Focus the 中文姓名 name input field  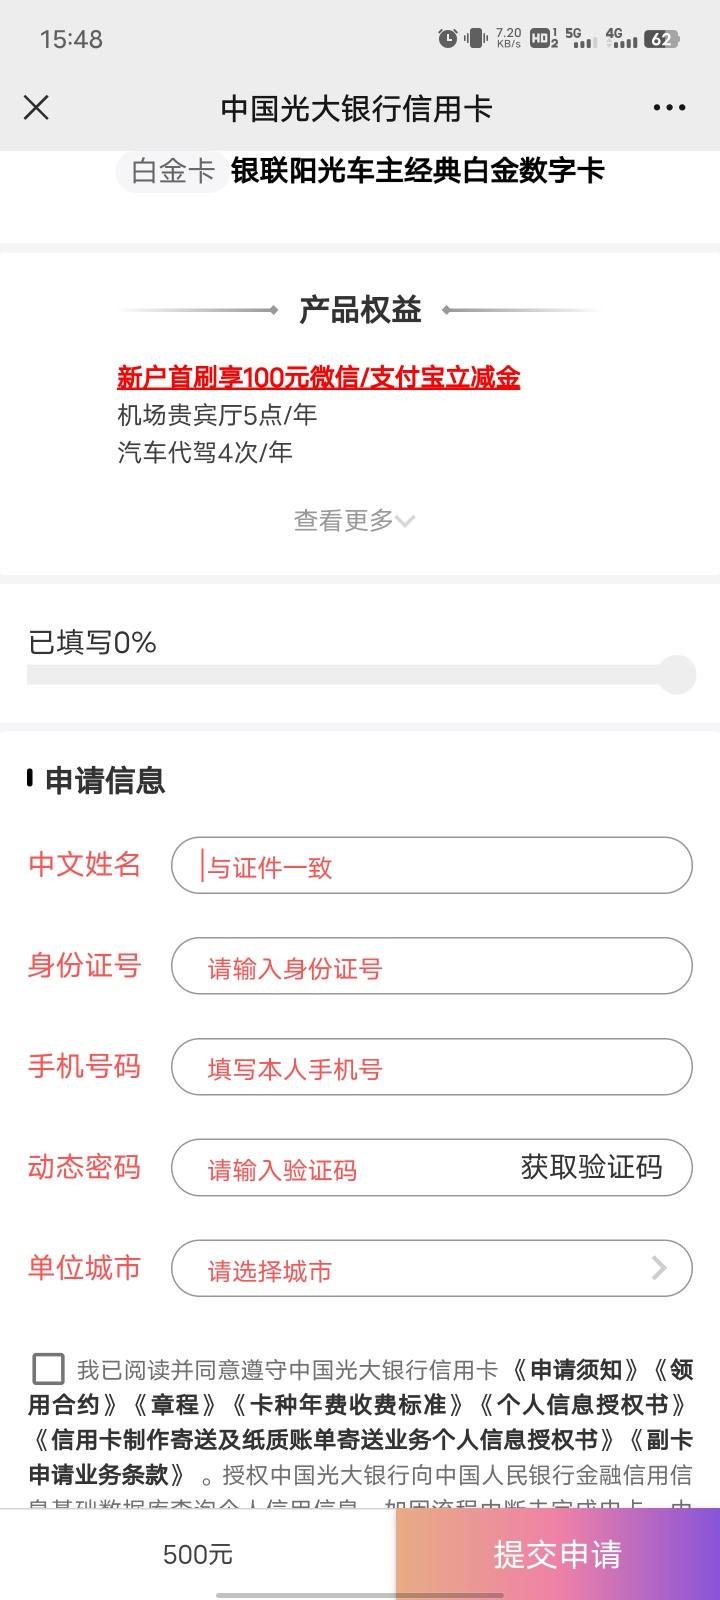tap(432, 866)
